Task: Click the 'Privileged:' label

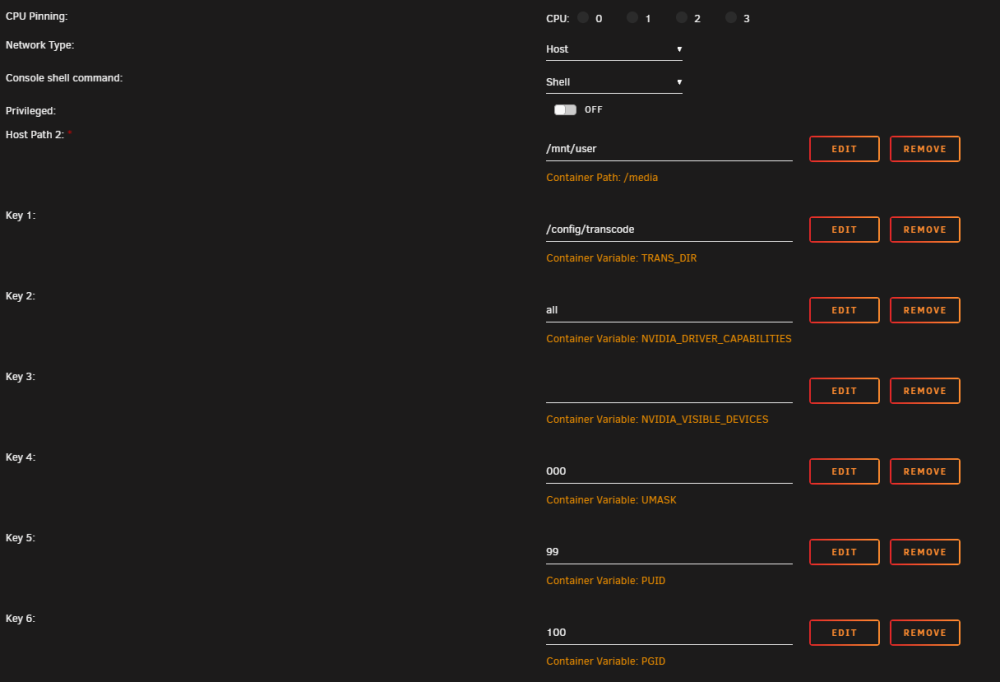Action: point(31,111)
